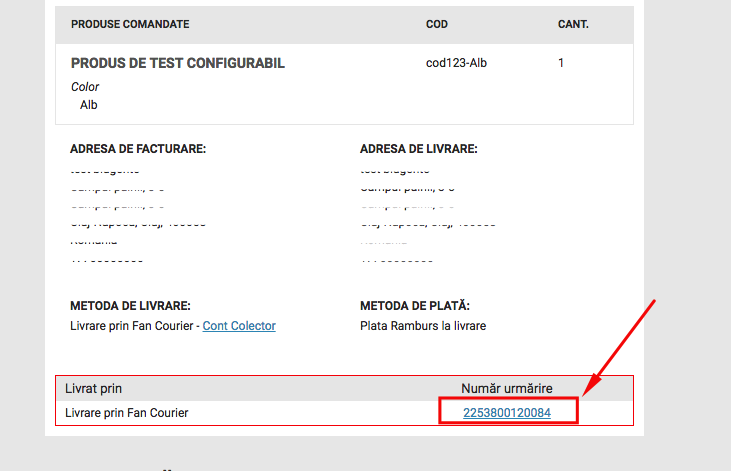Open tracking number 2253800120084
This screenshot has width=731, height=471.
tap(507, 413)
